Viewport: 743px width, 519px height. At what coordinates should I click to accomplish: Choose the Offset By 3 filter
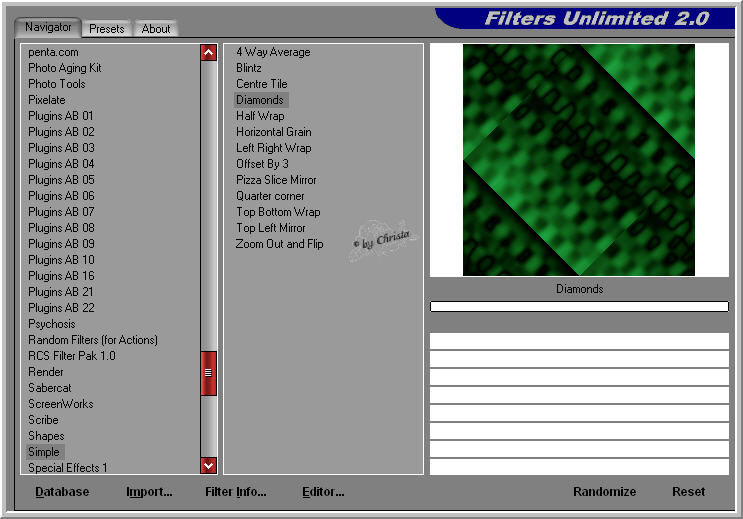click(263, 164)
